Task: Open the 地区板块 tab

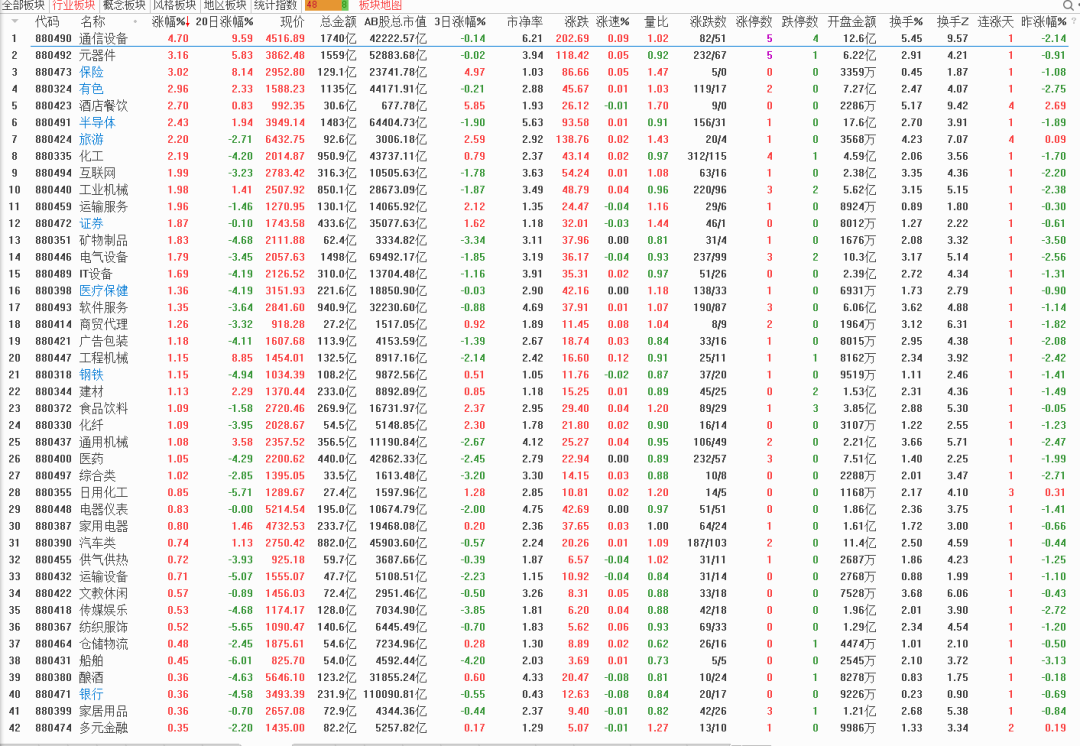Action: [x=225, y=5]
